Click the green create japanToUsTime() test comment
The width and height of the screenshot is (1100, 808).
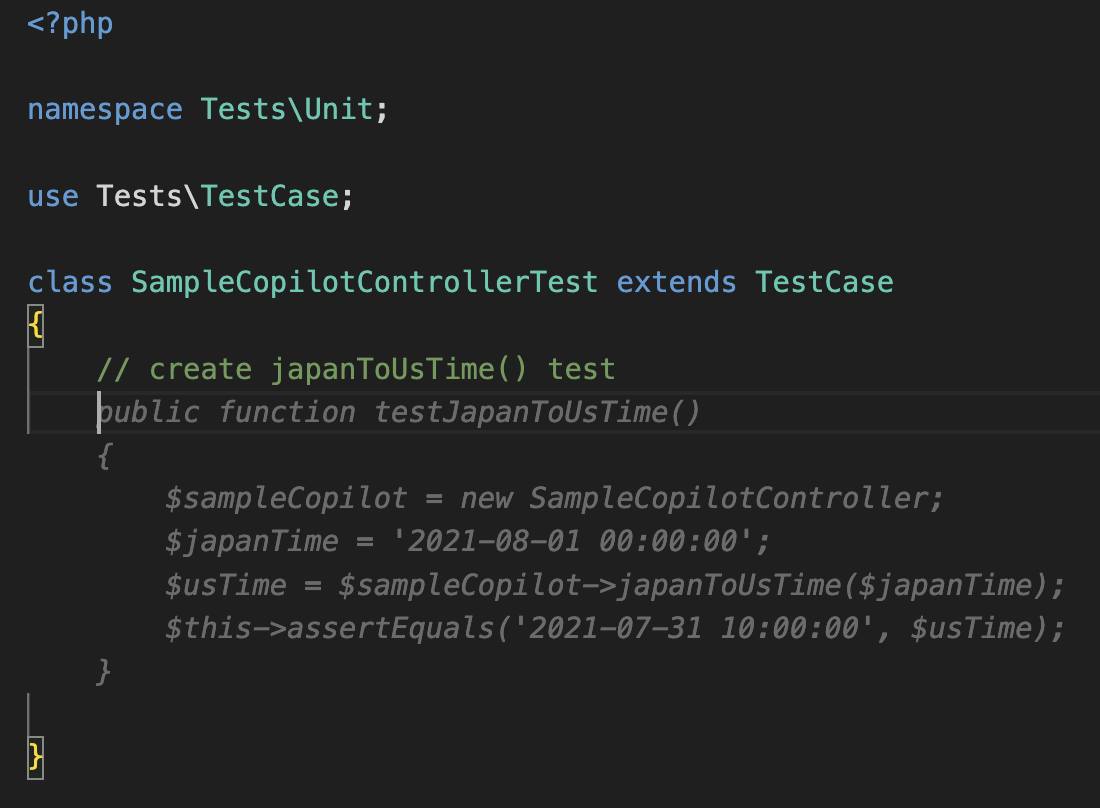(x=356, y=369)
